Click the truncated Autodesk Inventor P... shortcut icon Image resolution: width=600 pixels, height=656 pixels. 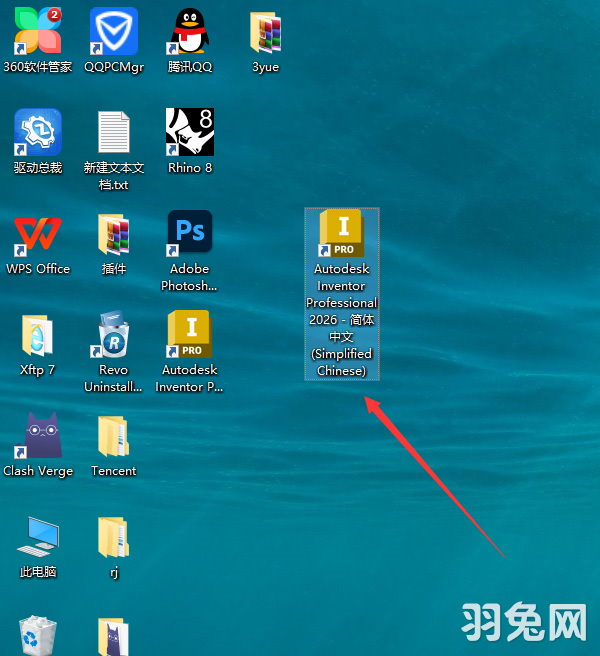pos(190,334)
